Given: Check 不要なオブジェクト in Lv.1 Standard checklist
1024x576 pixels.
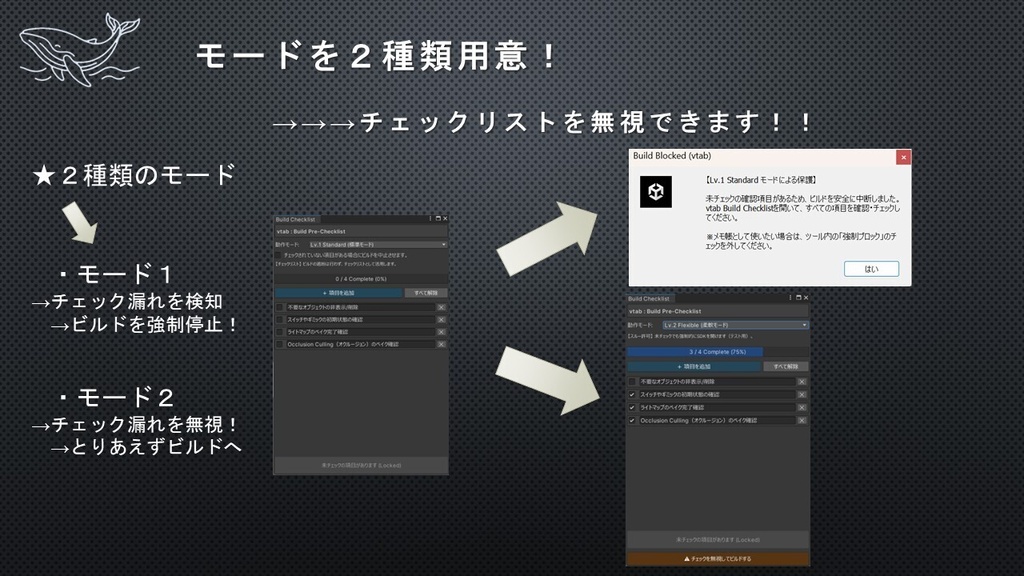Looking at the screenshot, I should pos(280,307).
